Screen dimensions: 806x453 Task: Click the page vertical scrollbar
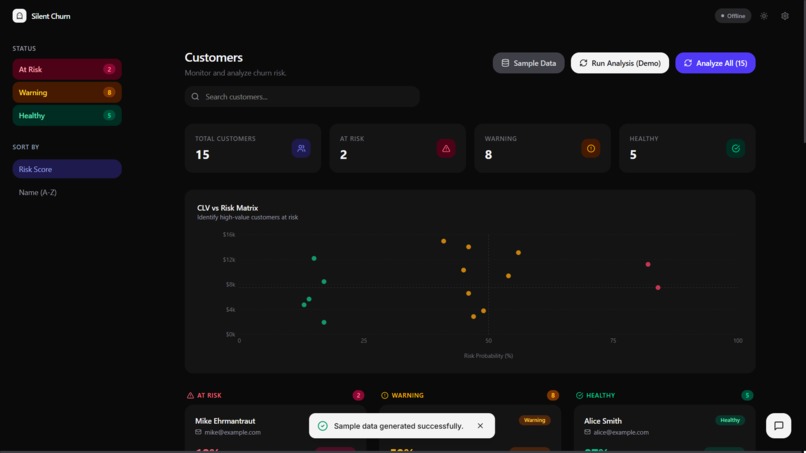803,72
